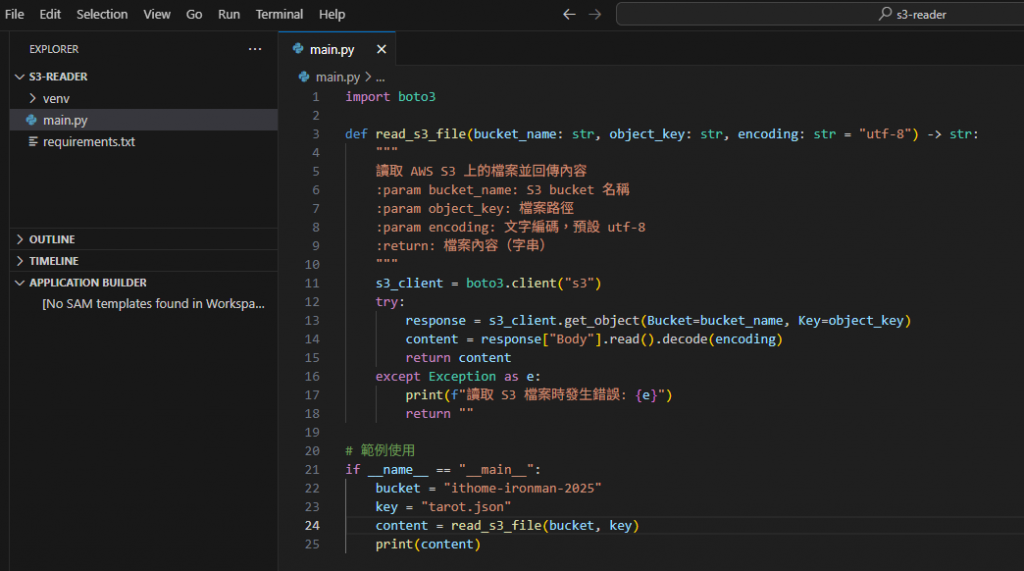Click 'return content' on line 15
The height and width of the screenshot is (571, 1024).
458,357
